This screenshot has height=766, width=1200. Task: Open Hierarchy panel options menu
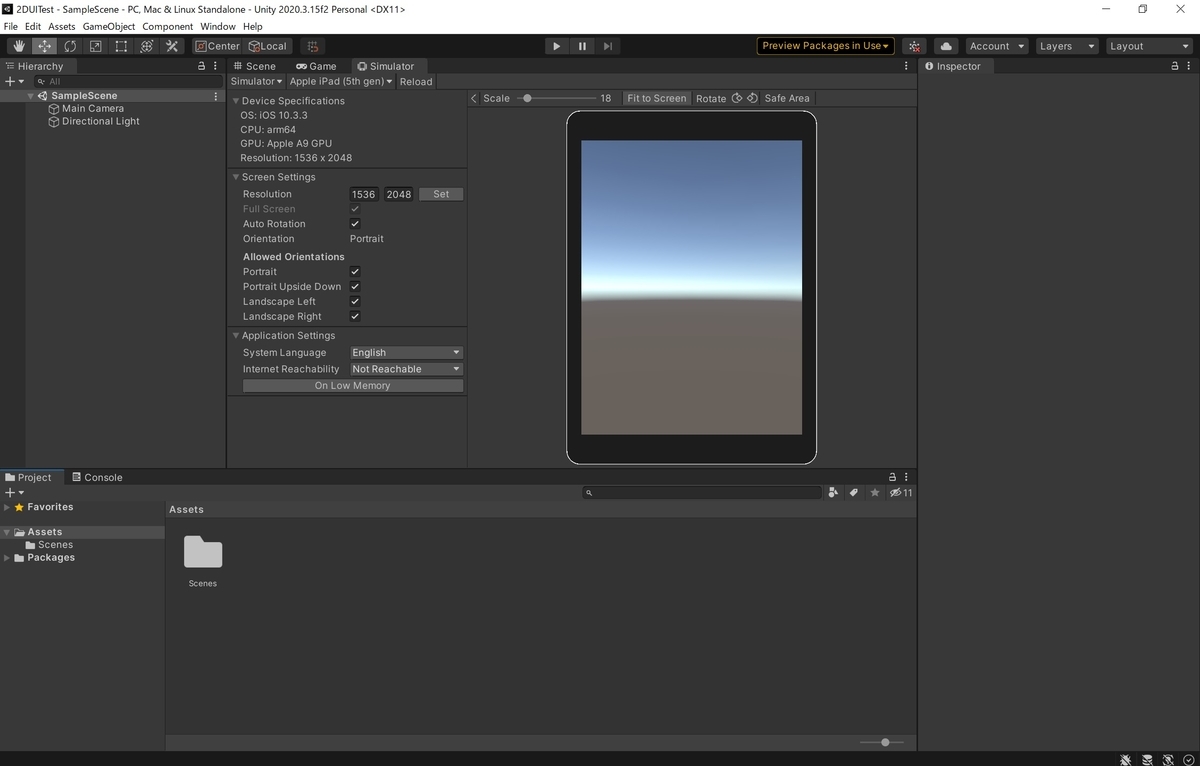(x=216, y=66)
